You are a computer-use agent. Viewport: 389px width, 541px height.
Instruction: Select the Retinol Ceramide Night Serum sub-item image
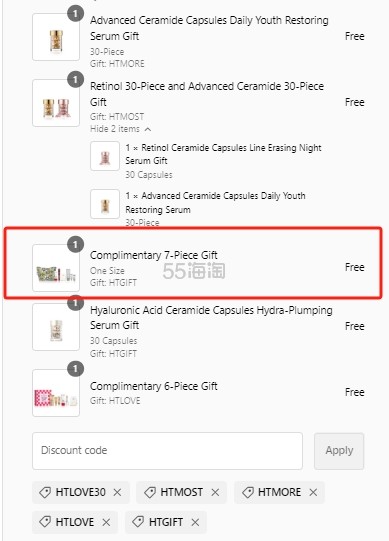pos(105,156)
